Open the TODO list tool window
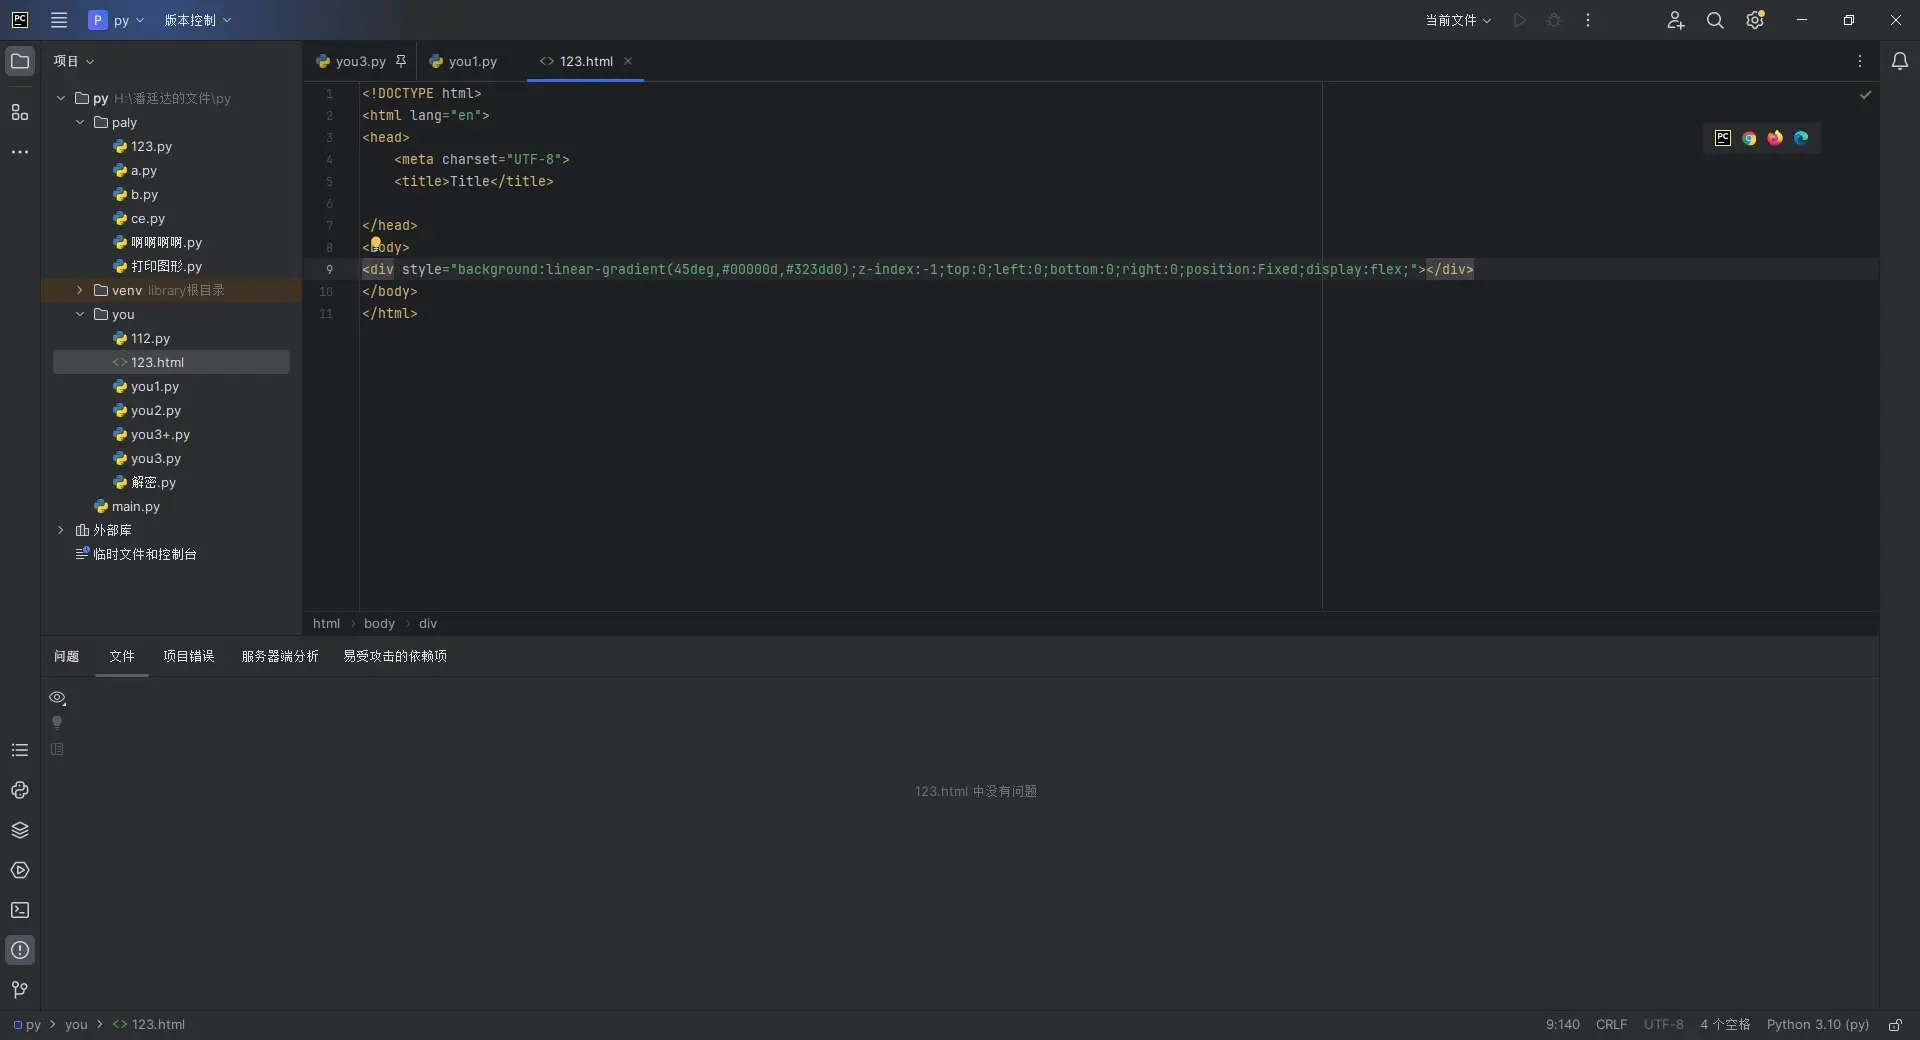Viewport: 1920px width, 1040px height. click(x=20, y=750)
